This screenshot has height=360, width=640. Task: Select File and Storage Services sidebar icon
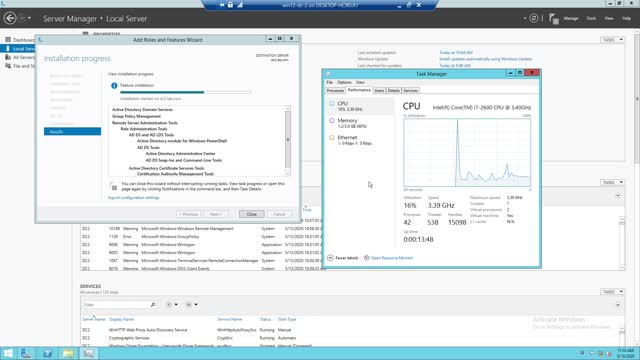click(x=8, y=66)
